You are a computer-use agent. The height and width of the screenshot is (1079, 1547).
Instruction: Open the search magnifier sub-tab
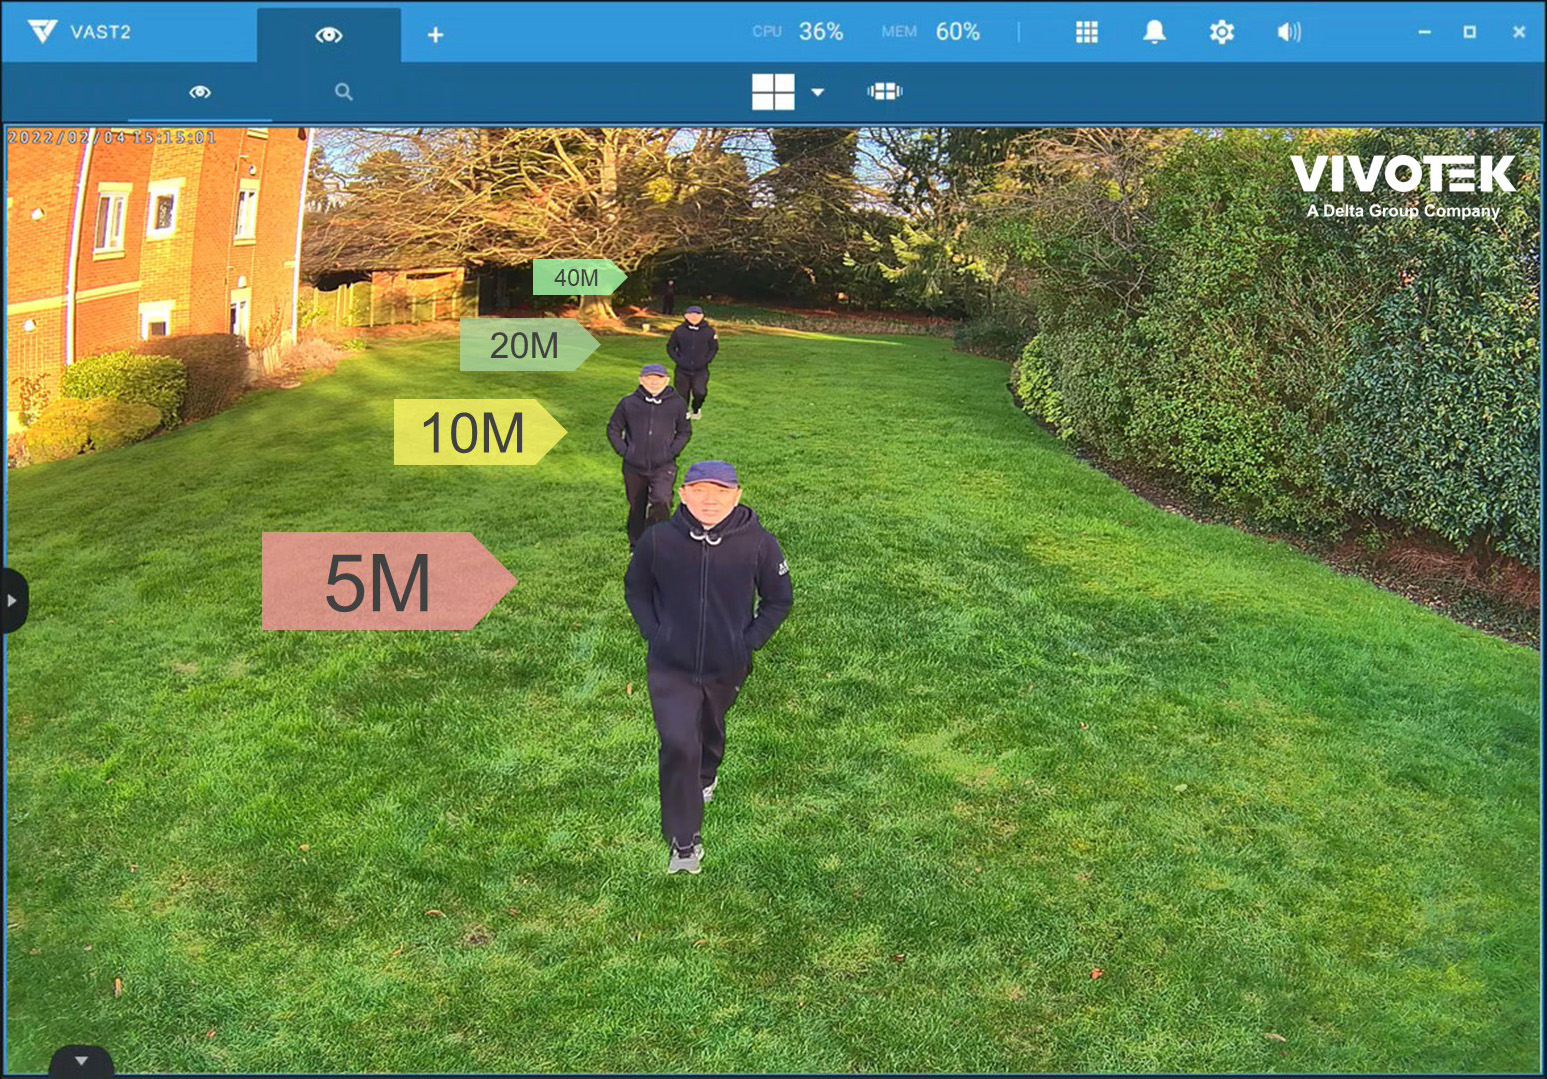coord(343,92)
